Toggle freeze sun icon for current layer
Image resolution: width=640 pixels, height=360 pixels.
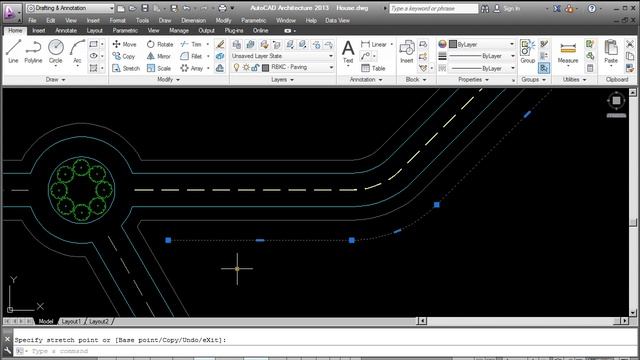[x=246, y=67]
